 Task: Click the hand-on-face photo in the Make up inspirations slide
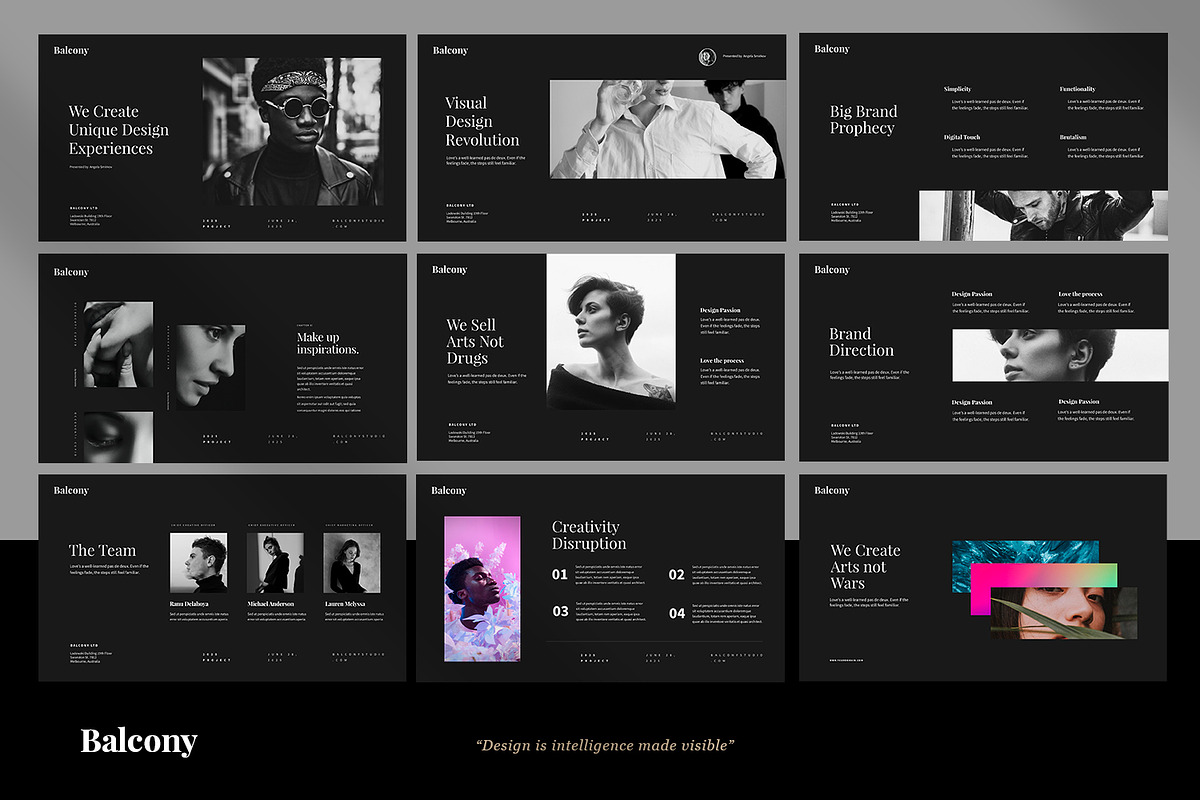click(x=119, y=344)
